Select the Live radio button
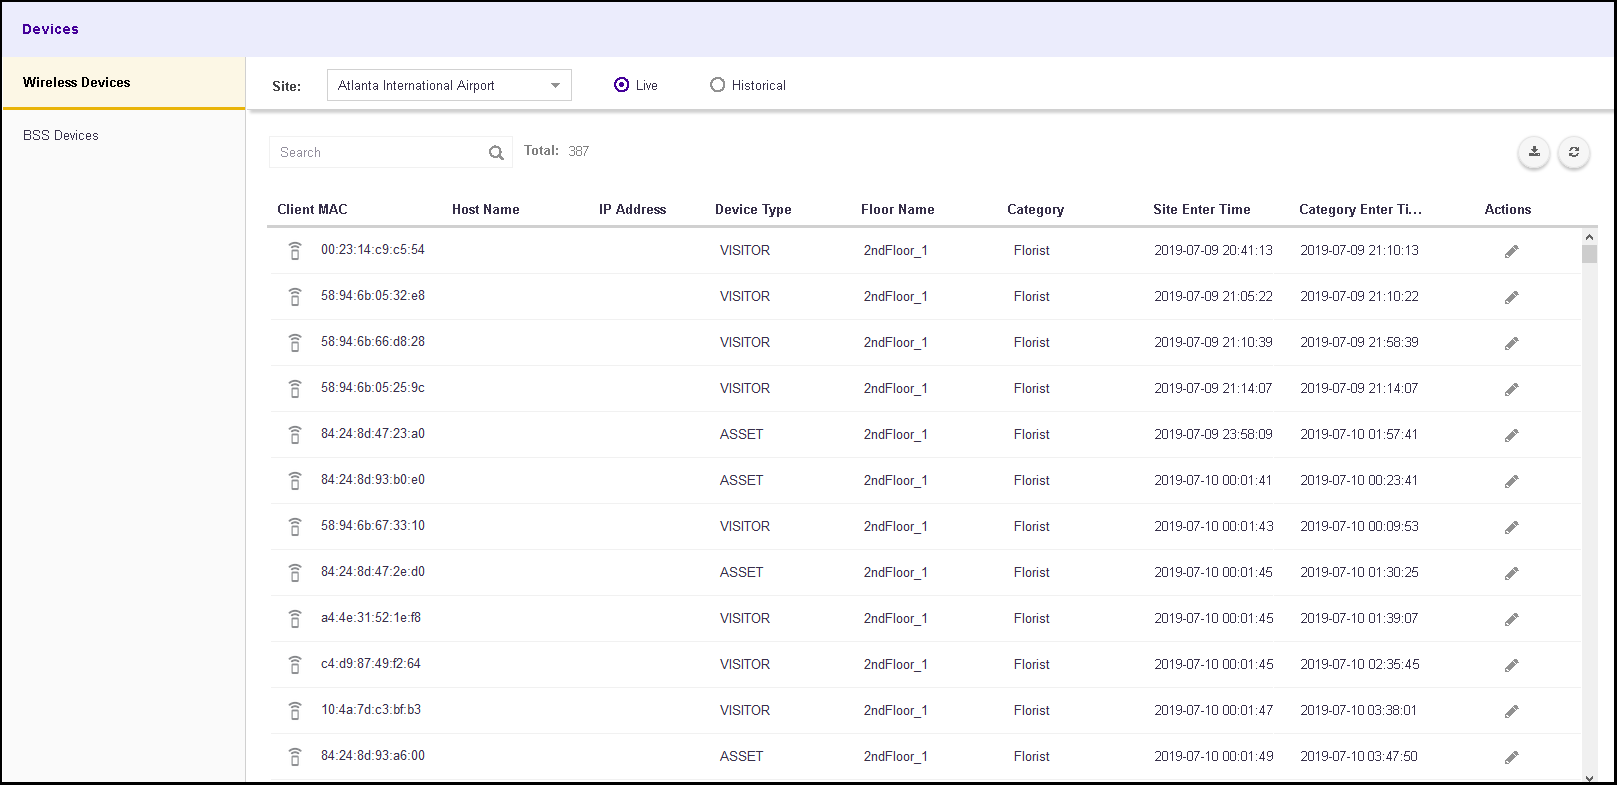The height and width of the screenshot is (785, 1617). (622, 85)
